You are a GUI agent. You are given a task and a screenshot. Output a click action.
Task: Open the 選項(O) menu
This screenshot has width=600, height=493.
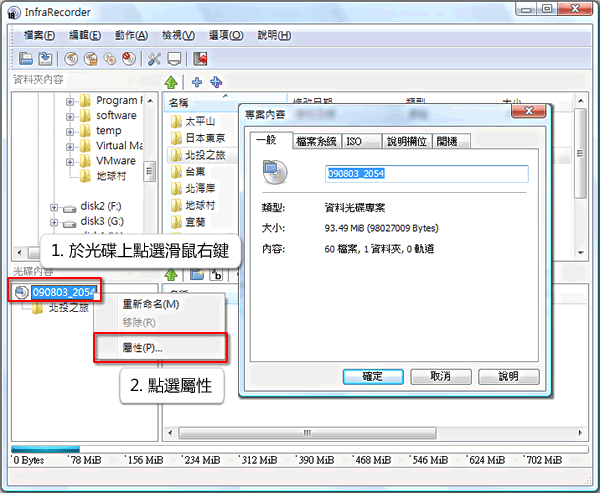[226, 36]
